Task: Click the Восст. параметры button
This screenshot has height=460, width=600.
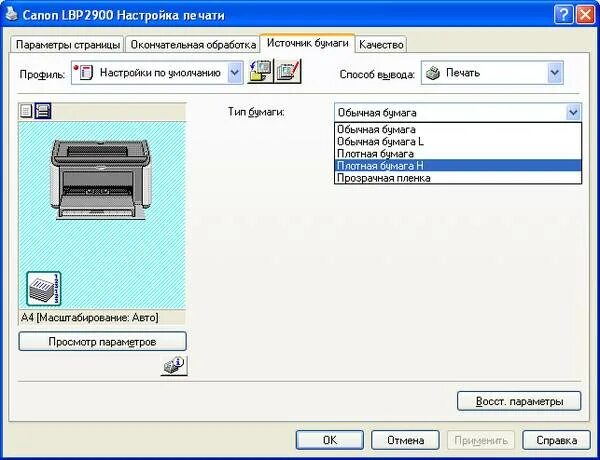Action: pyautogui.click(x=519, y=401)
